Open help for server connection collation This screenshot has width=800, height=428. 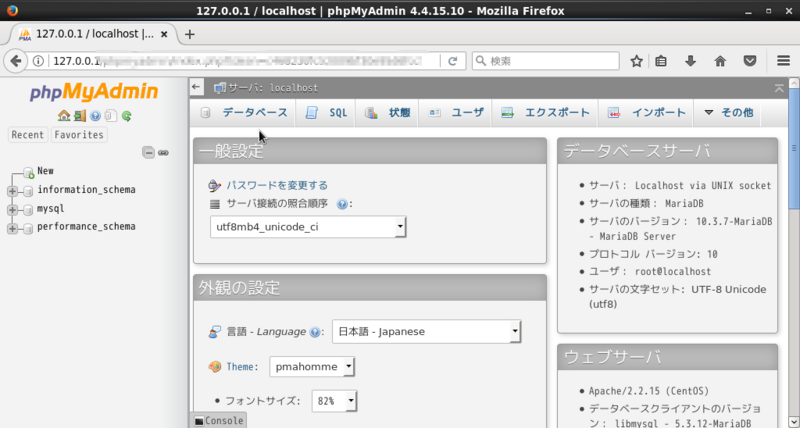342,204
